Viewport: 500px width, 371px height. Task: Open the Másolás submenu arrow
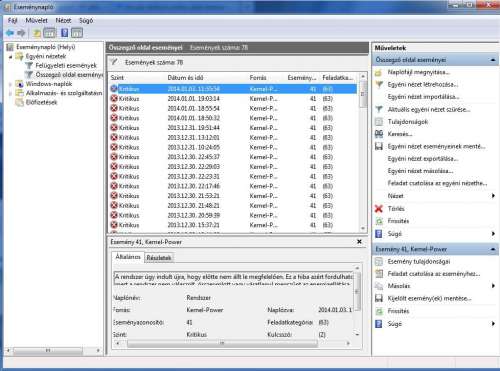493,286
